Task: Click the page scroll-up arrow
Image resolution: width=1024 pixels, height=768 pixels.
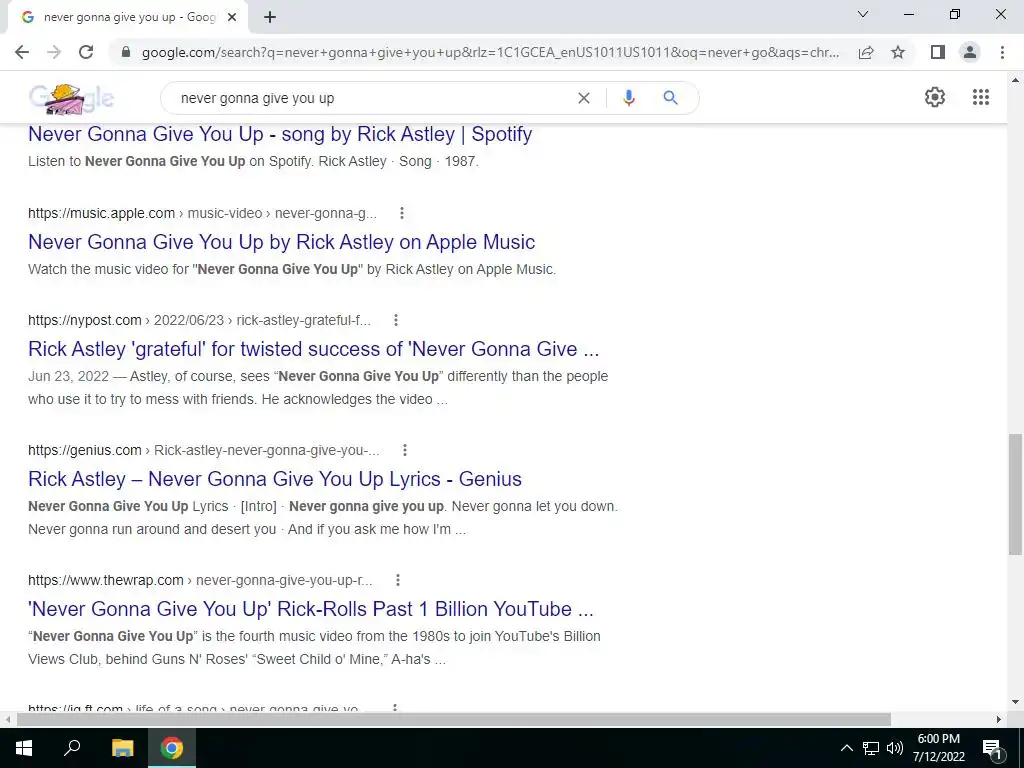Action: tap(1016, 80)
